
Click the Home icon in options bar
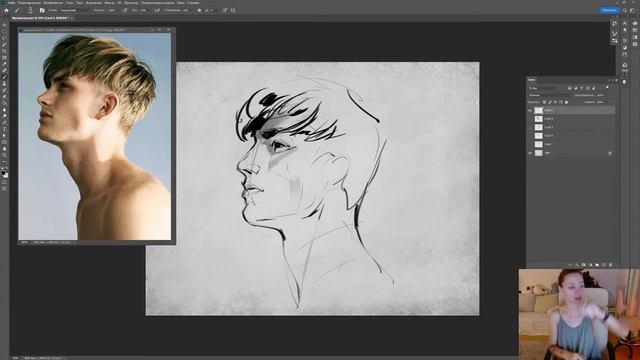pos(7,10)
